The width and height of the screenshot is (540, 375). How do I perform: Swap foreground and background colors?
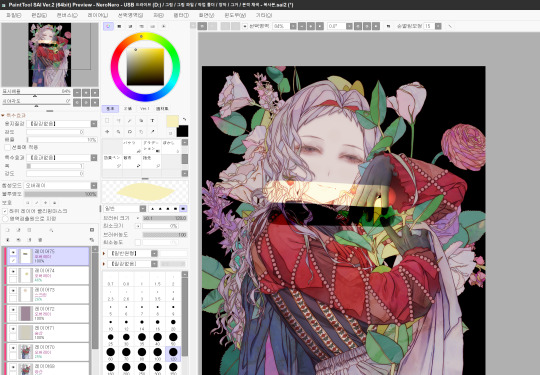click(x=185, y=119)
